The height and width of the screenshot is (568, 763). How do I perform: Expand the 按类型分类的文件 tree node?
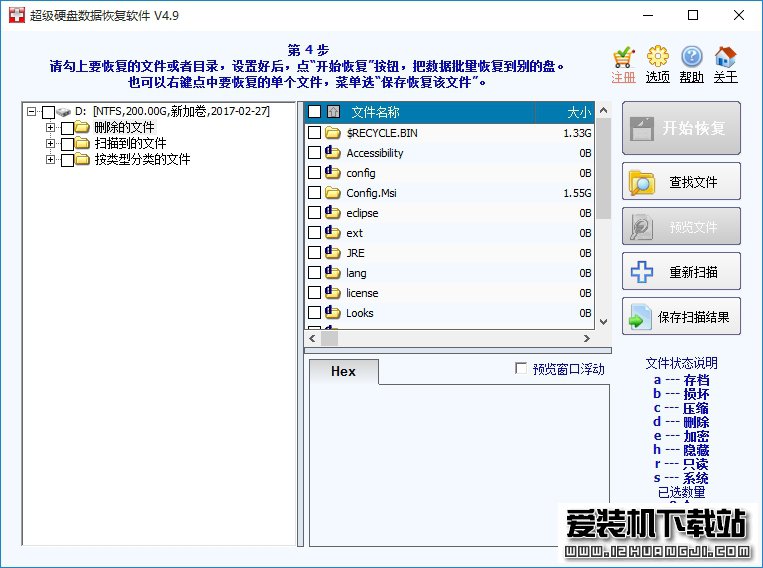[50, 159]
